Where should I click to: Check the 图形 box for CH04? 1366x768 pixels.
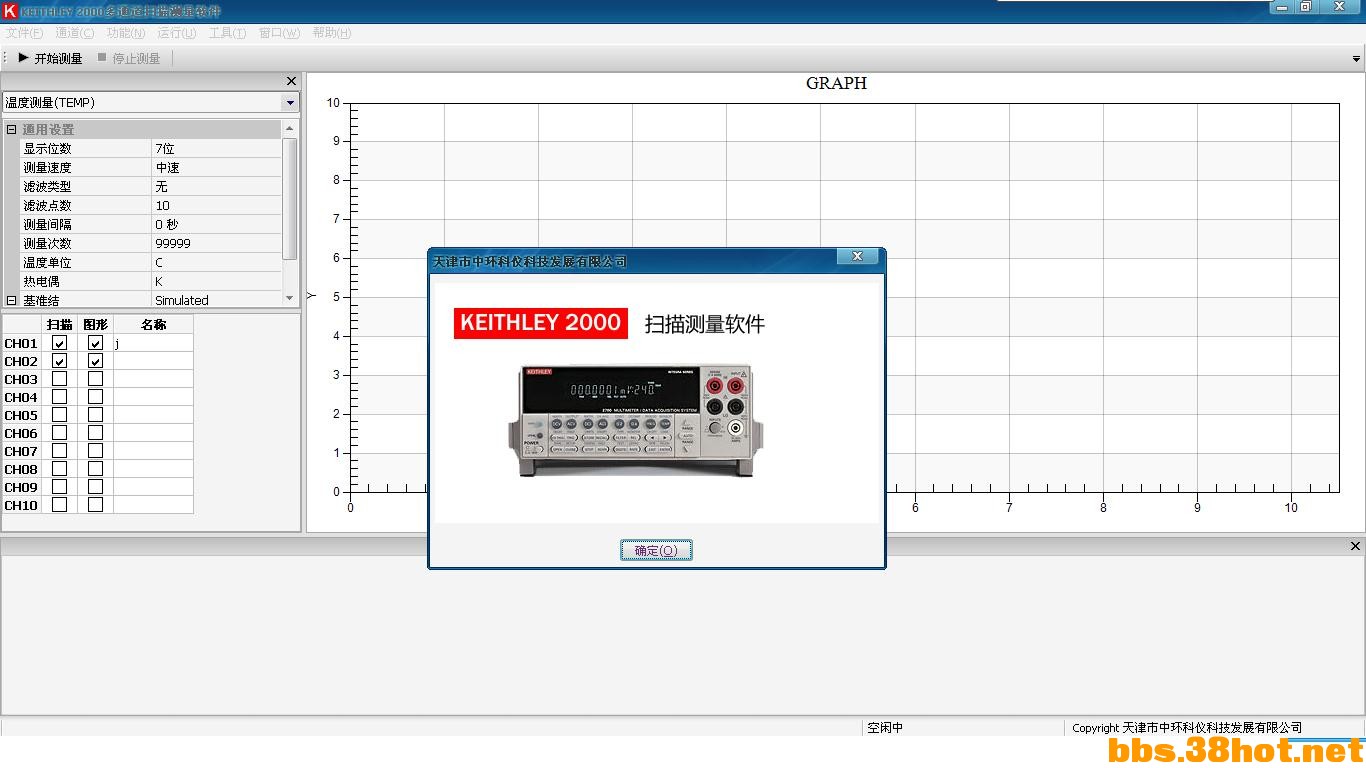(95, 397)
